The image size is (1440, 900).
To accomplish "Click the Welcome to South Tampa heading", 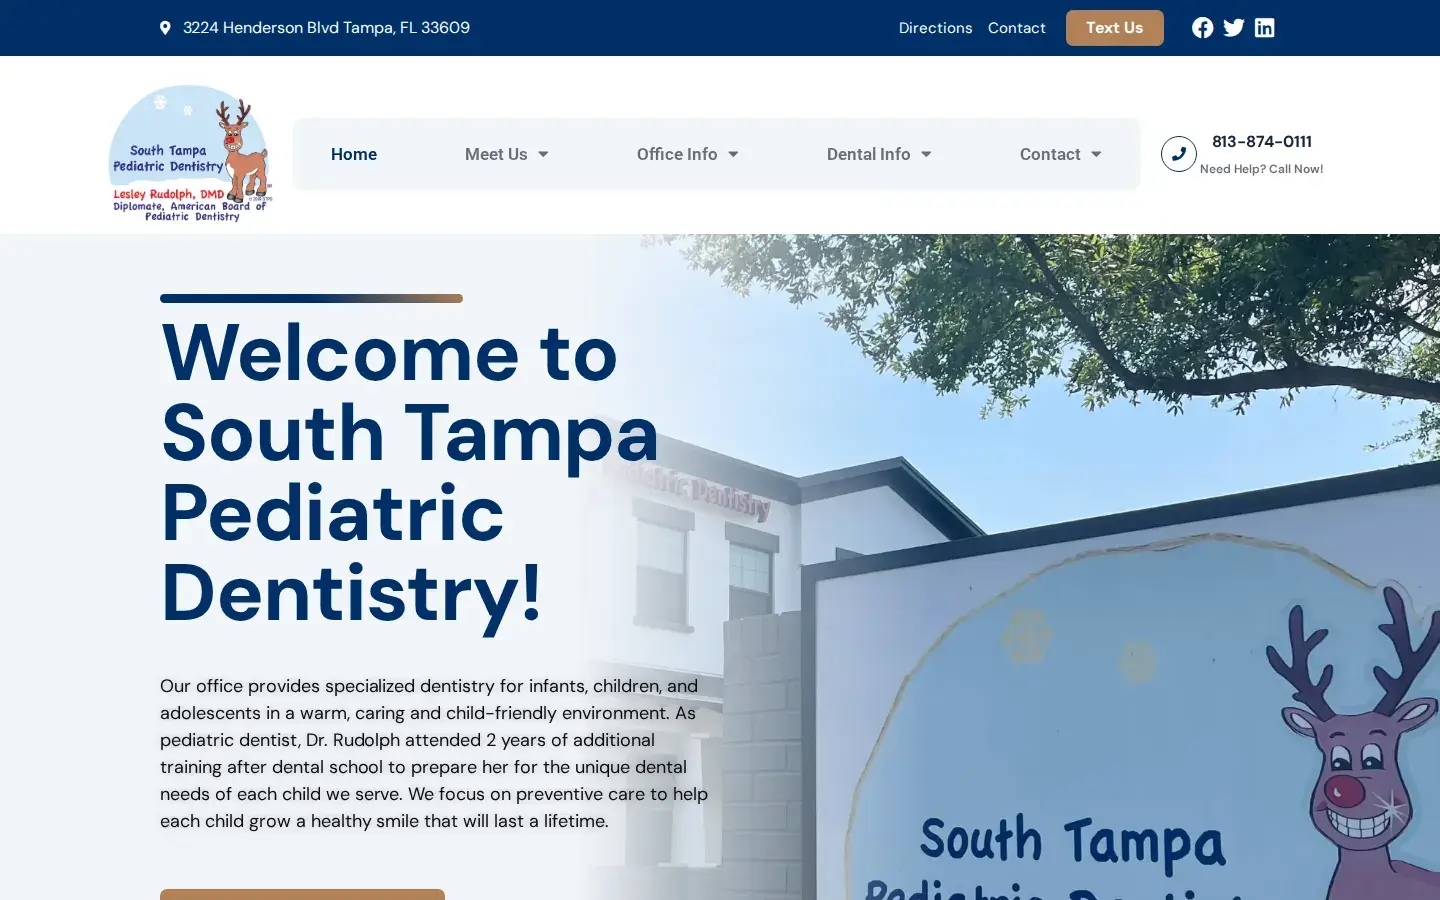I will (410, 472).
